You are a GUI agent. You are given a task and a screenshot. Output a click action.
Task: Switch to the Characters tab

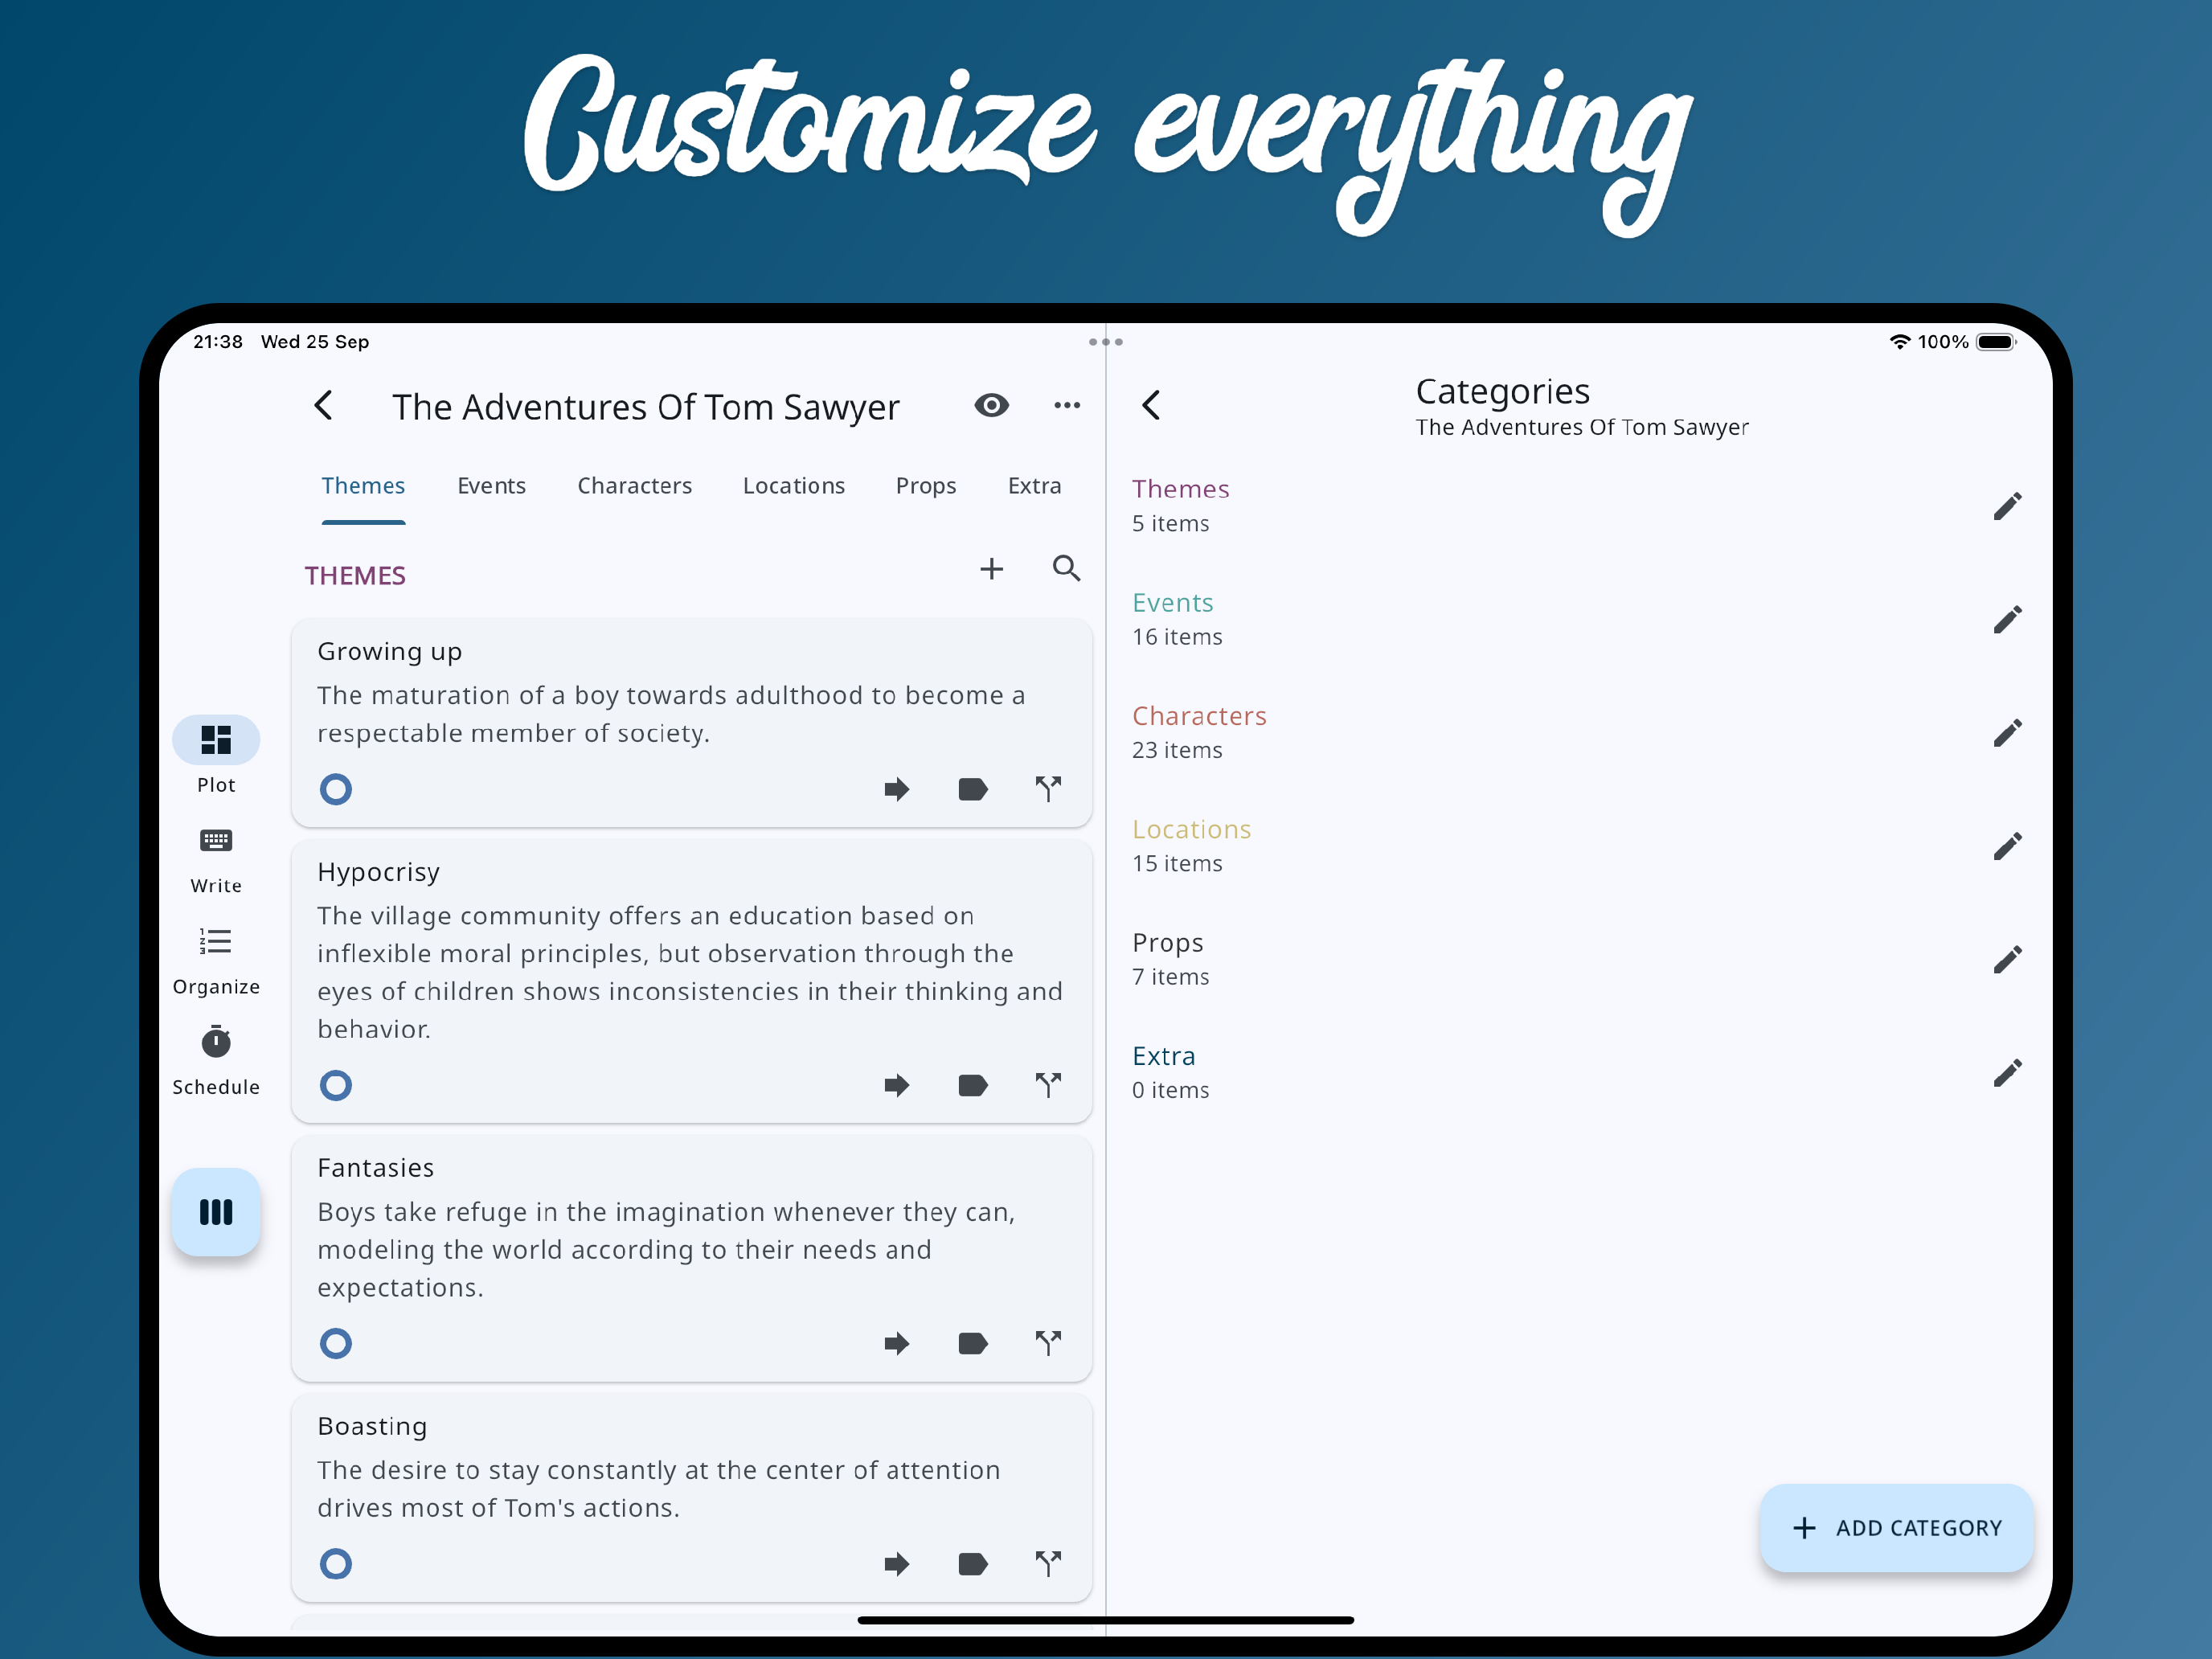point(634,486)
